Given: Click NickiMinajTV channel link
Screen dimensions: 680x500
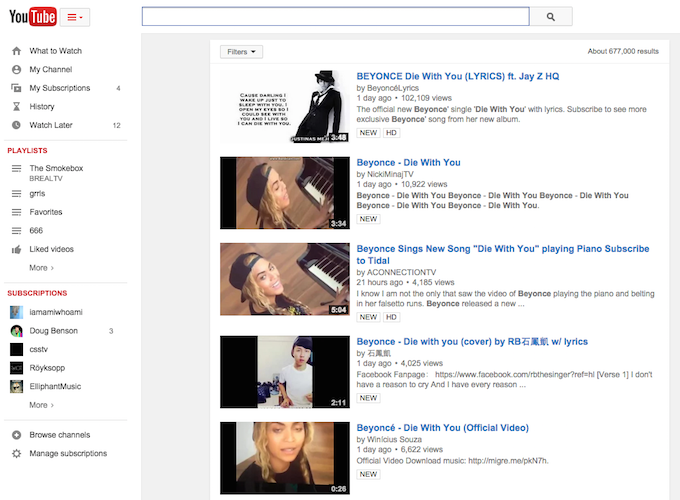Looking at the screenshot, I should [x=395, y=174].
